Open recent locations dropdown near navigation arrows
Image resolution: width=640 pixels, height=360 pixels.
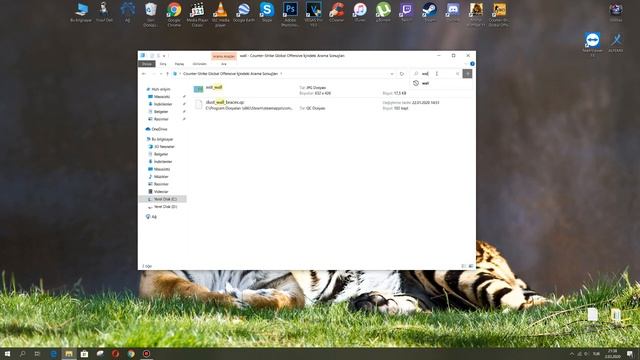pyautogui.click(x=160, y=74)
